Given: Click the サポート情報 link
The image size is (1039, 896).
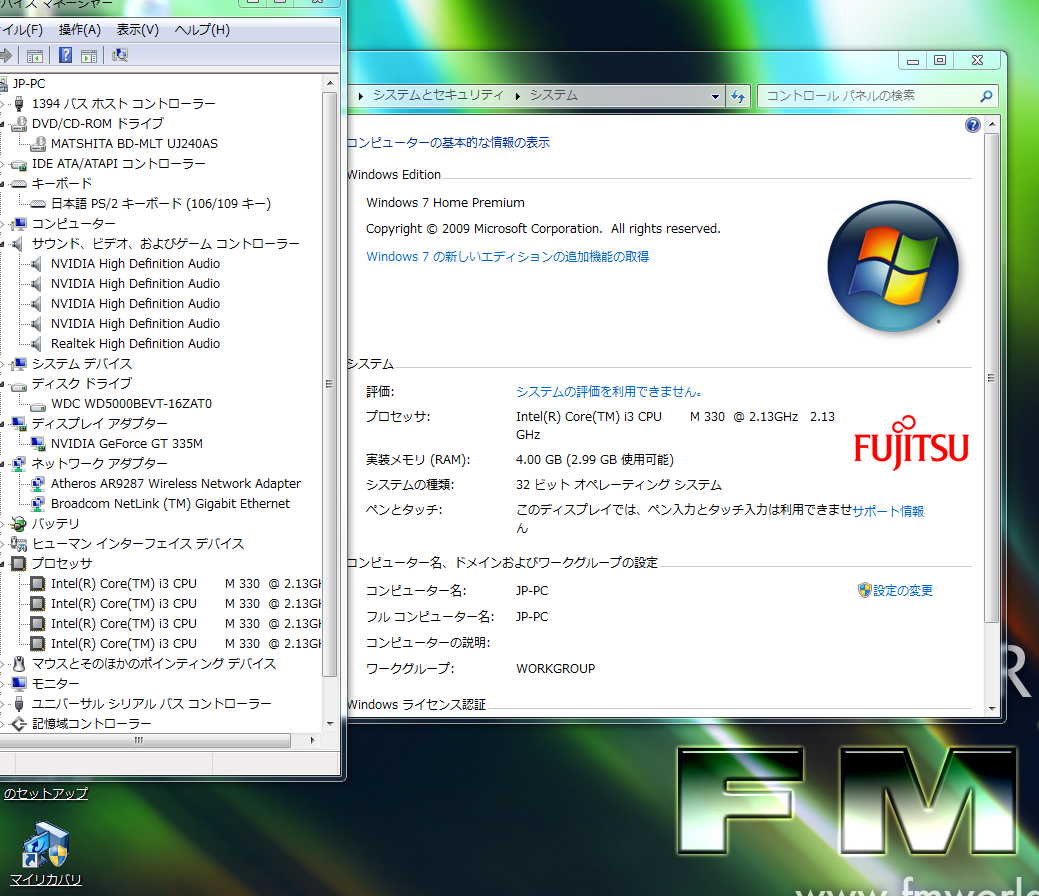Looking at the screenshot, I should [x=888, y=511].
